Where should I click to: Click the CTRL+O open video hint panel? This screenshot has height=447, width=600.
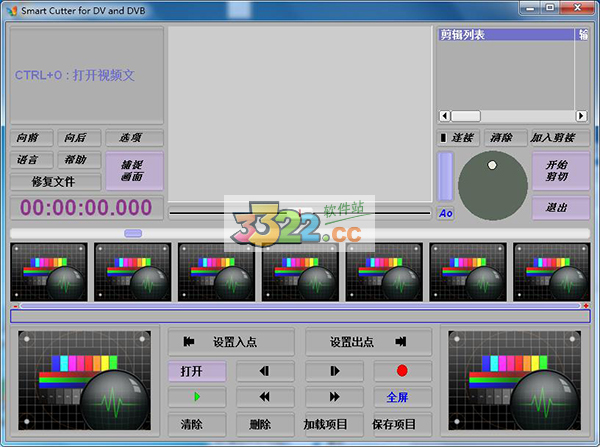pos(87,75)
